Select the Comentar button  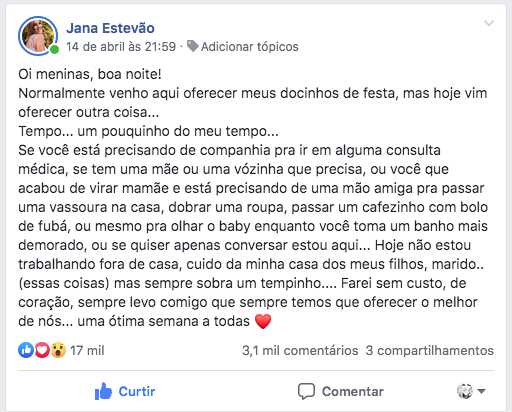click(x=341, y=391)
